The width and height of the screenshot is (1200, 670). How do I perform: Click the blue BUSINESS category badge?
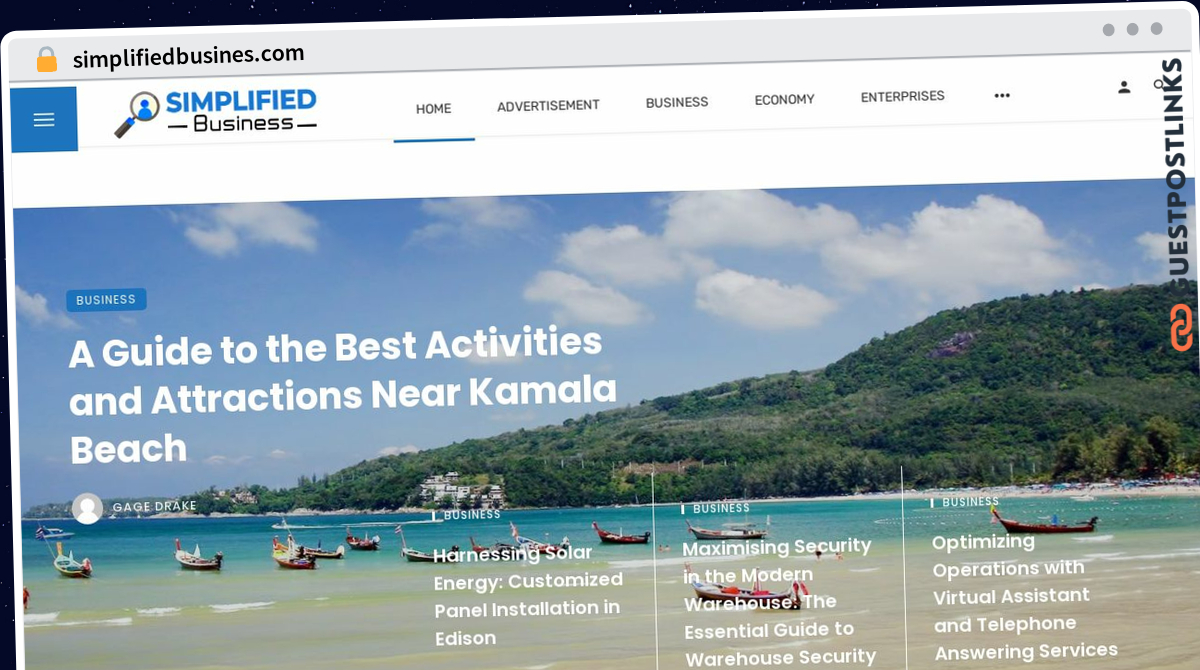click(x=106, y=299)
